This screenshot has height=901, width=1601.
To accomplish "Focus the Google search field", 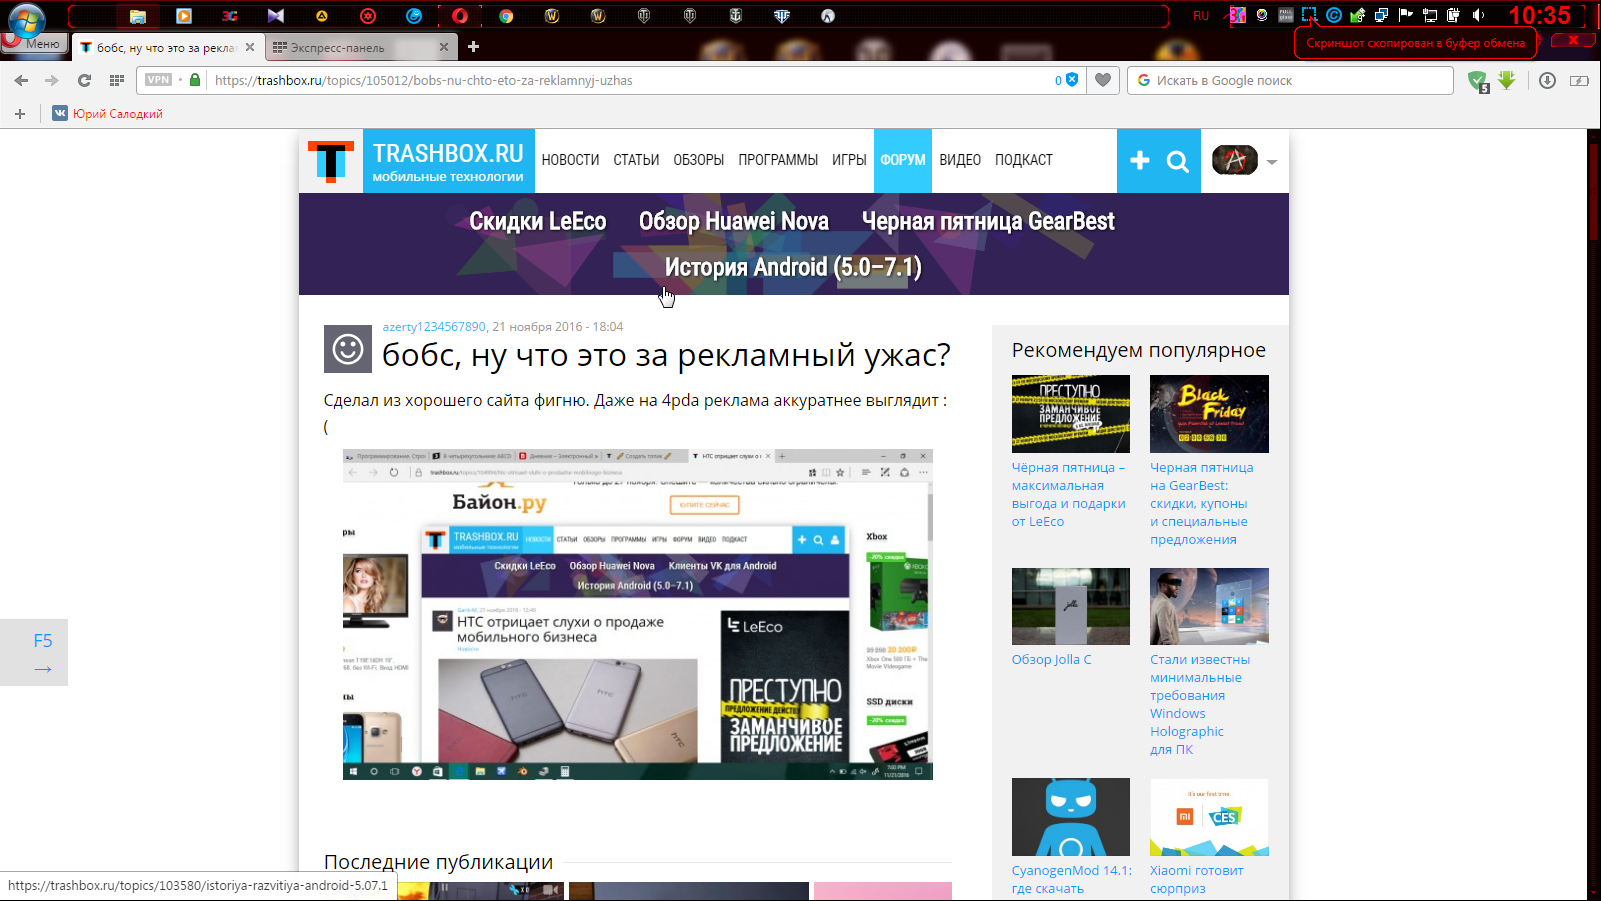I will (1290, 80).
